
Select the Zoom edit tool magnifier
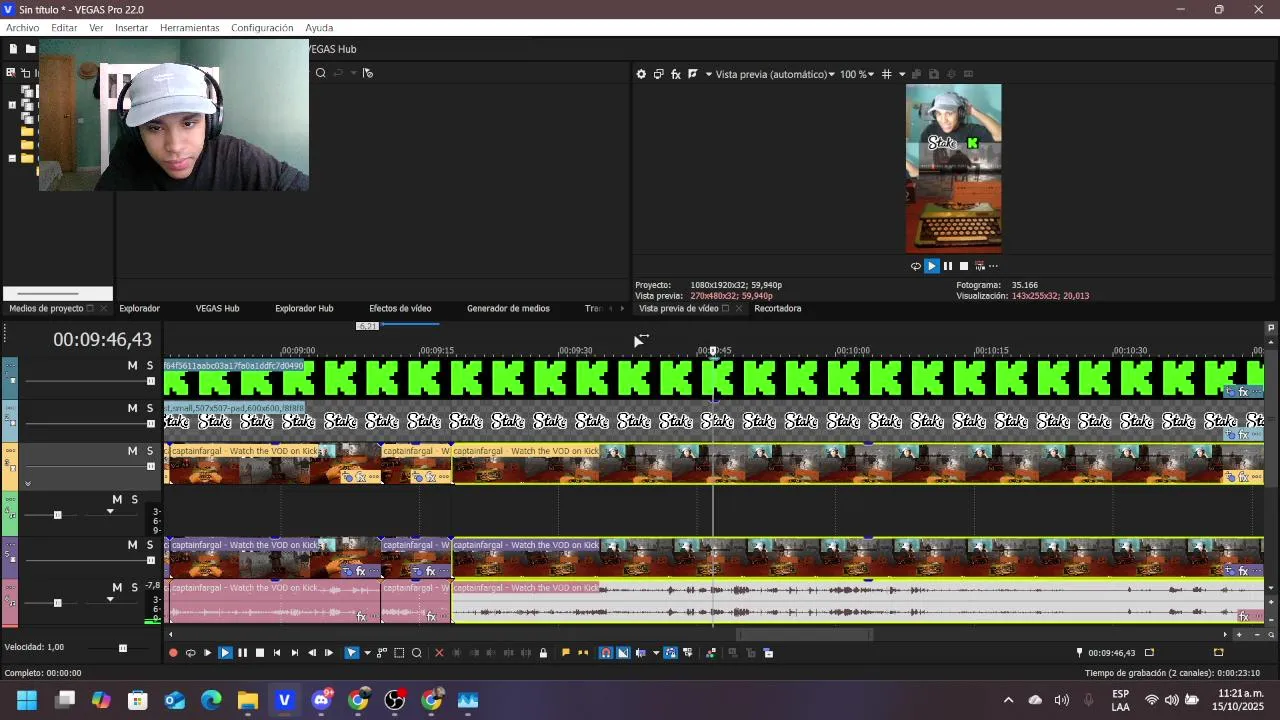point(417,653)
